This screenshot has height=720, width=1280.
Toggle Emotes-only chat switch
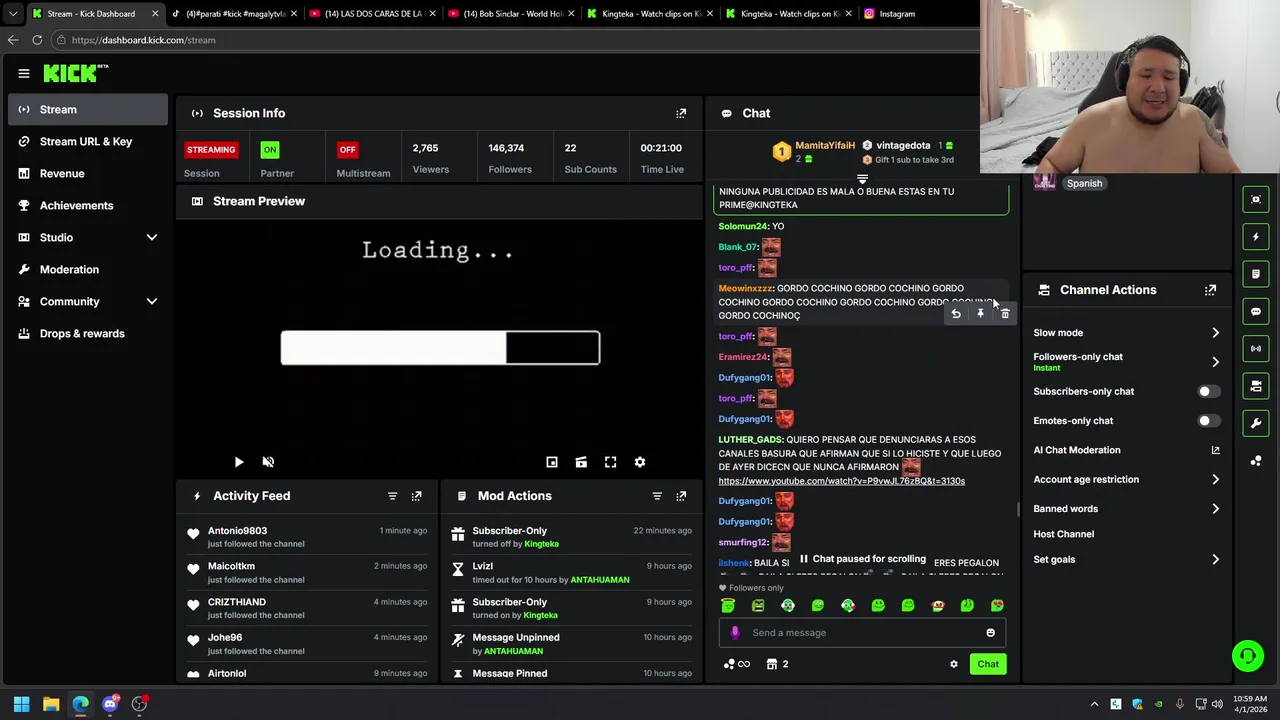pyautogui.click(x=1207, y=421)
